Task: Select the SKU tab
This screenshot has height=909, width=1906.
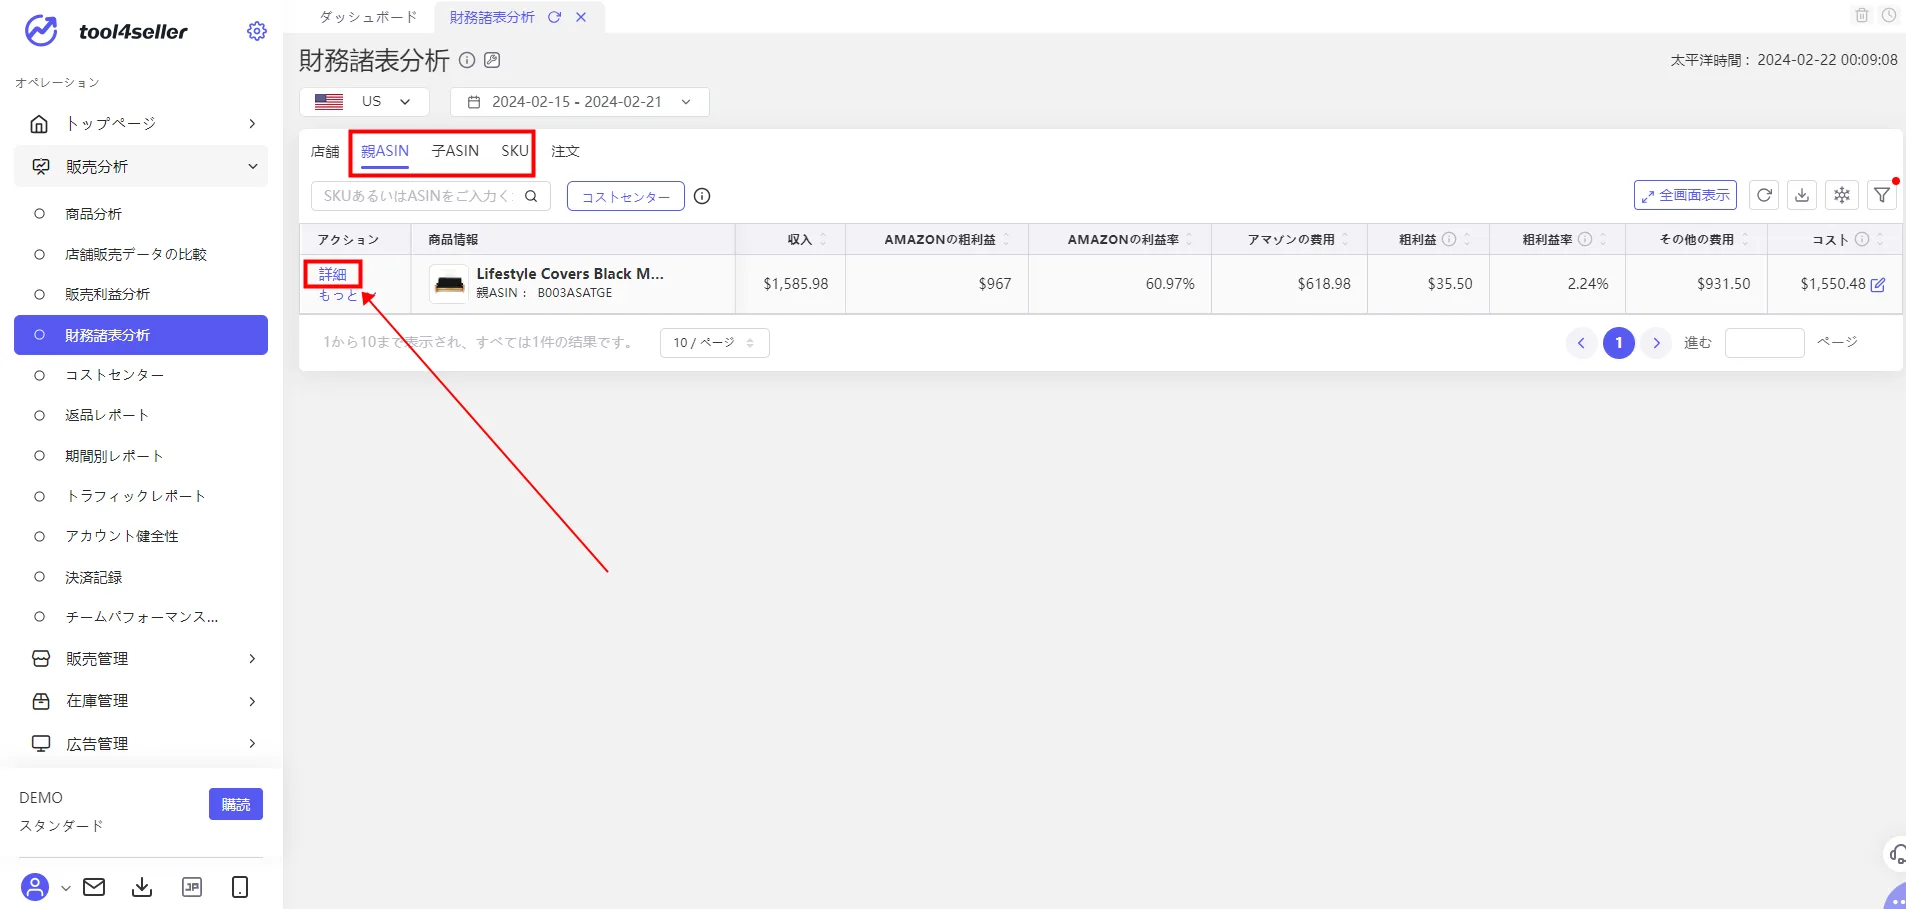Action: tap(515, 151)
